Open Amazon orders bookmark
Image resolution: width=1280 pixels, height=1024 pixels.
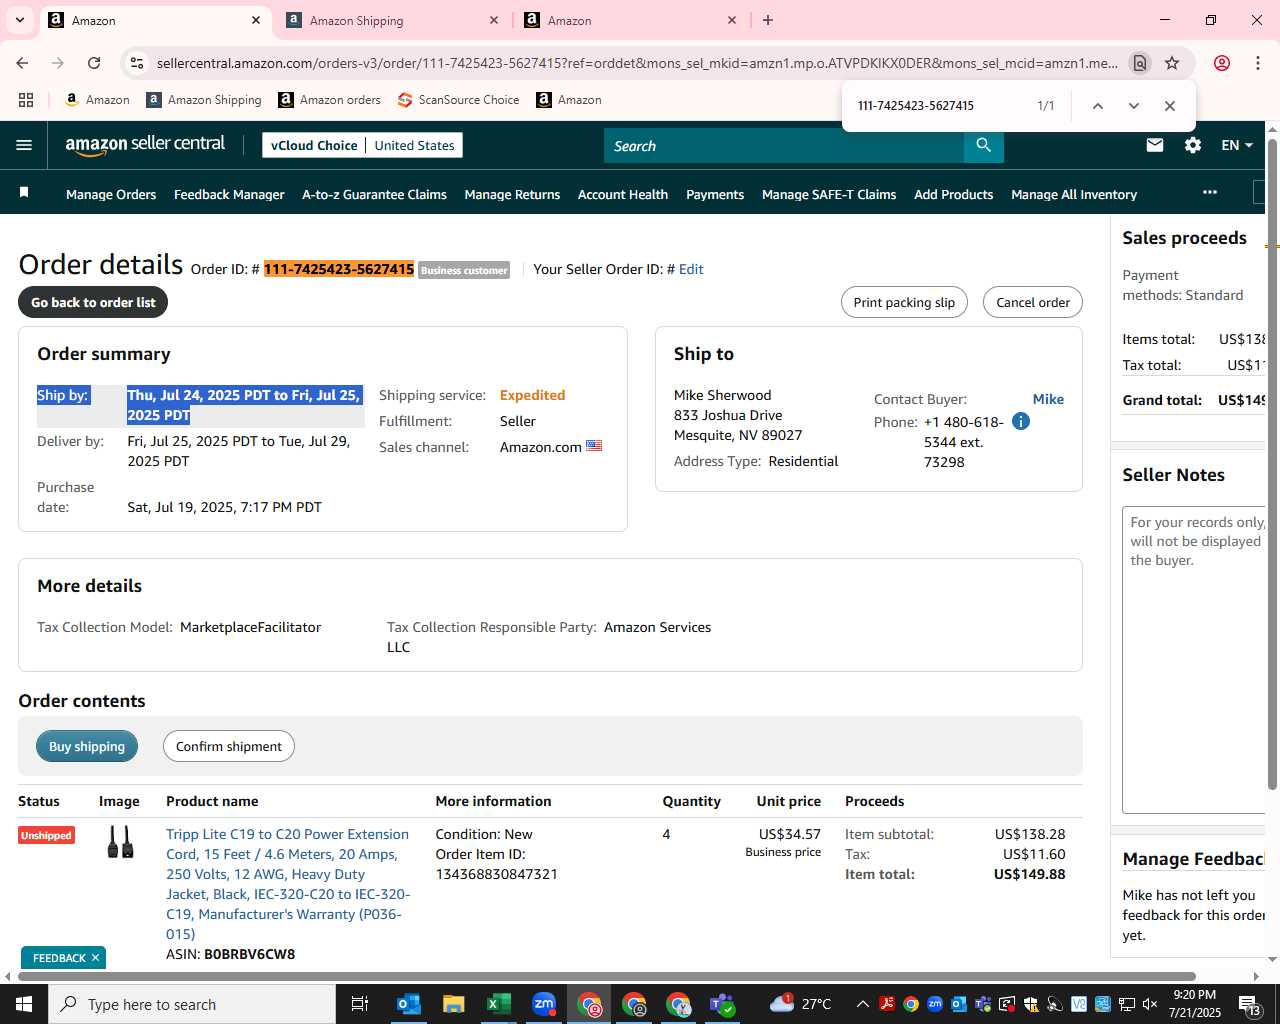coord(330,100)
